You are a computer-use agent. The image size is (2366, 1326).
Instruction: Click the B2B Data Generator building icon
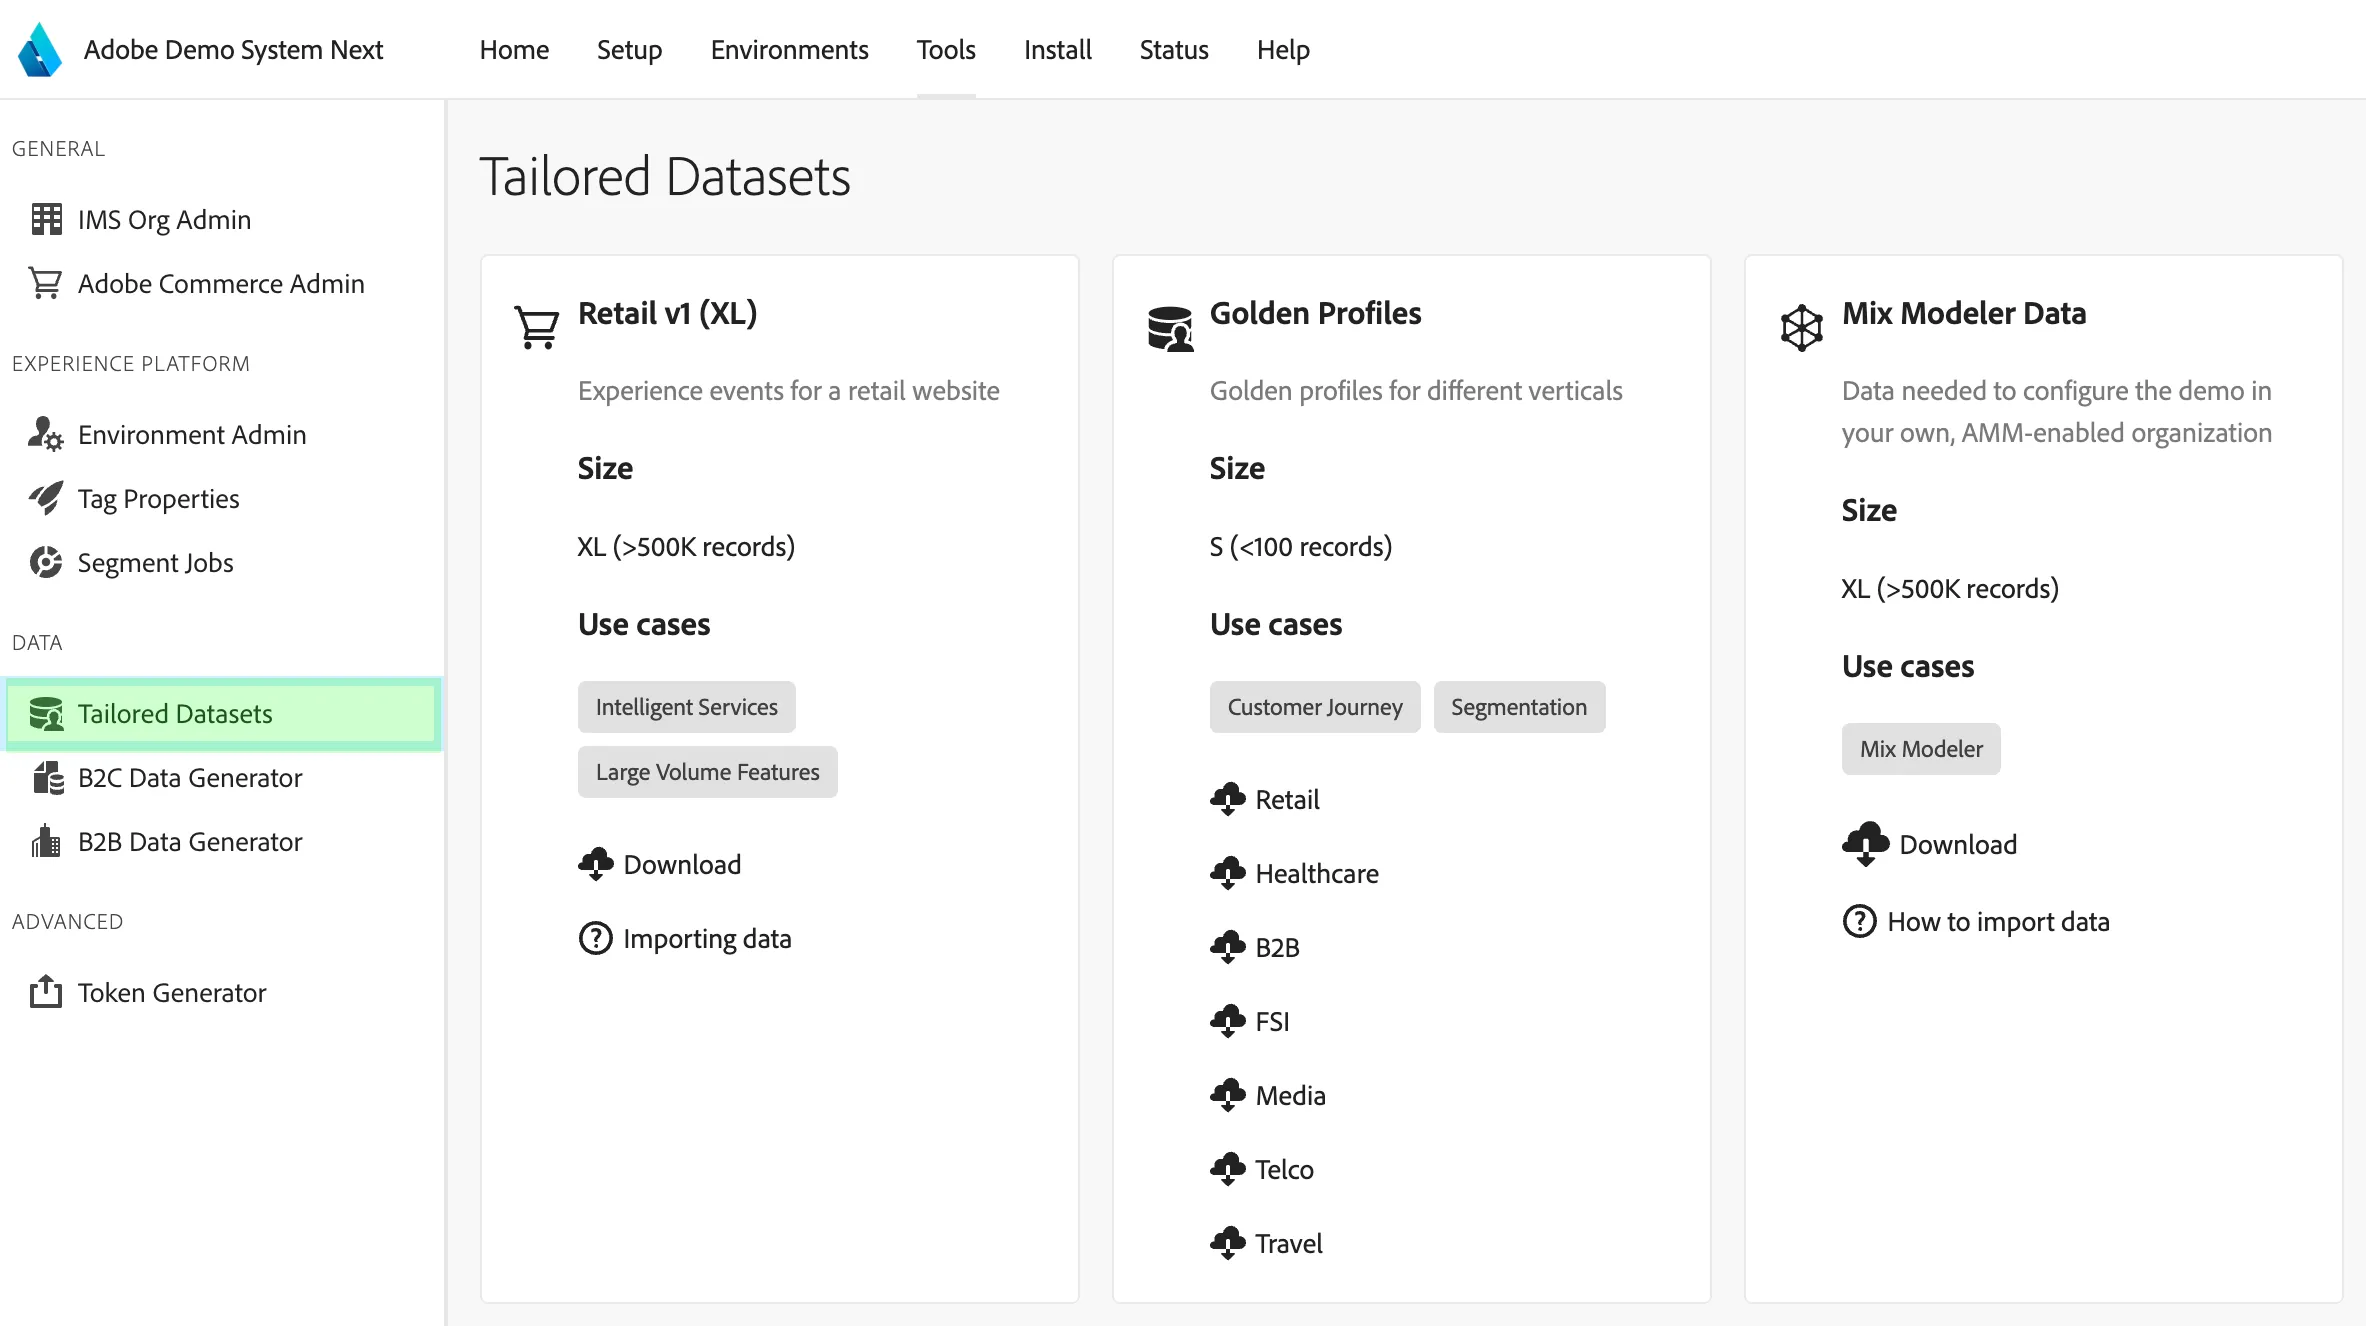[x=46, y=841]
